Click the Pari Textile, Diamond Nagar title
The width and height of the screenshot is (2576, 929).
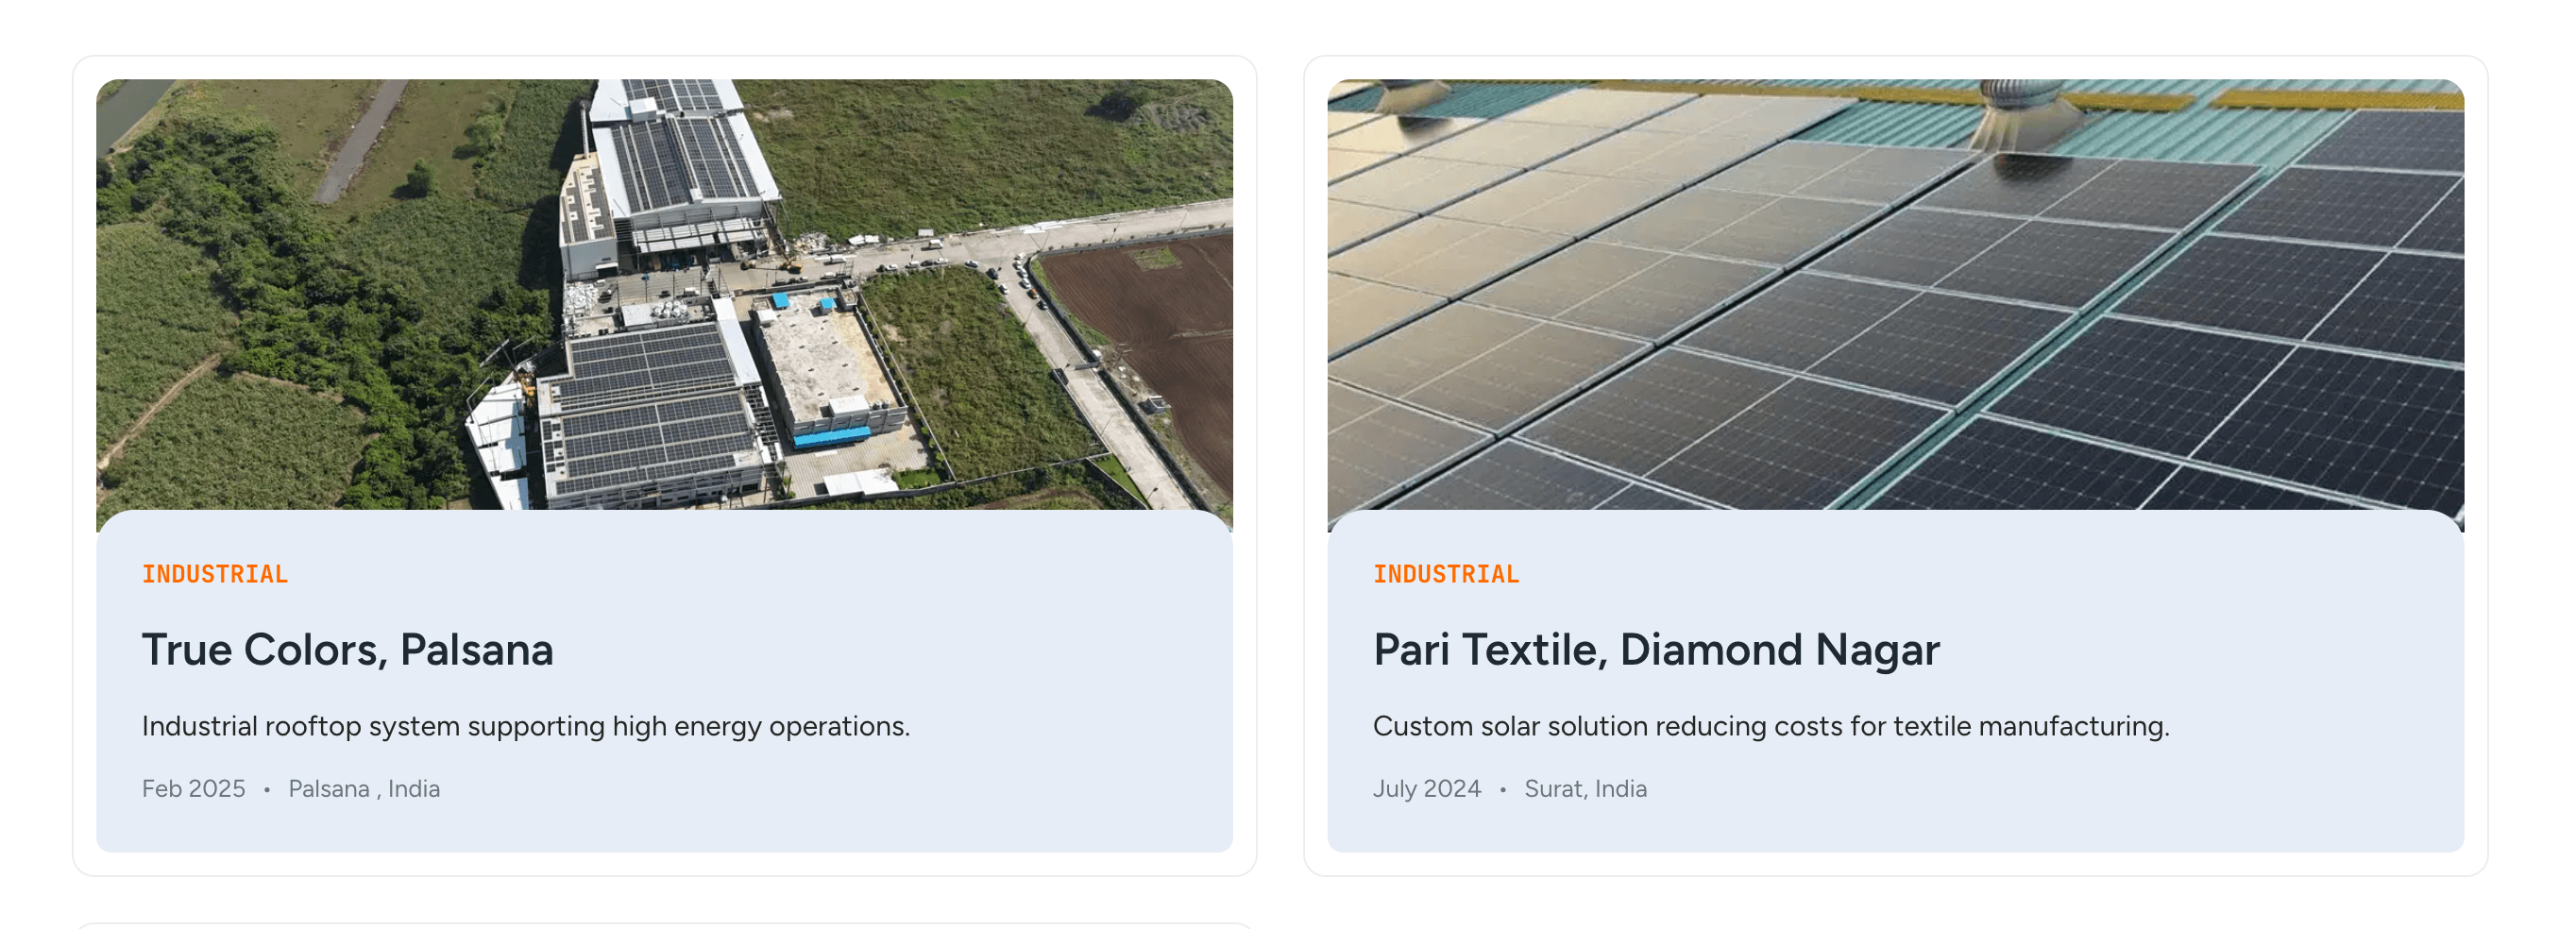pyautogui.click(x=1656, y=650)
